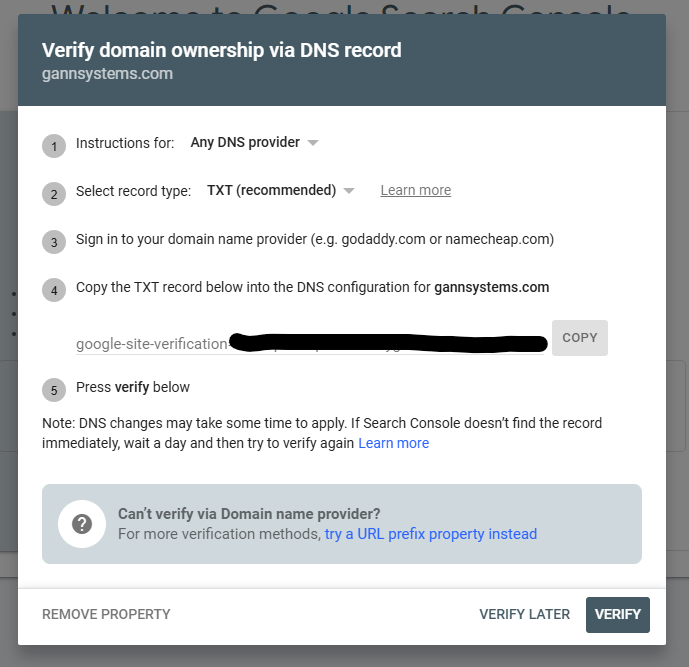The image size is (689, 667).
Task: Click REMOVE PROPERTY button
Action: point(106,614)
